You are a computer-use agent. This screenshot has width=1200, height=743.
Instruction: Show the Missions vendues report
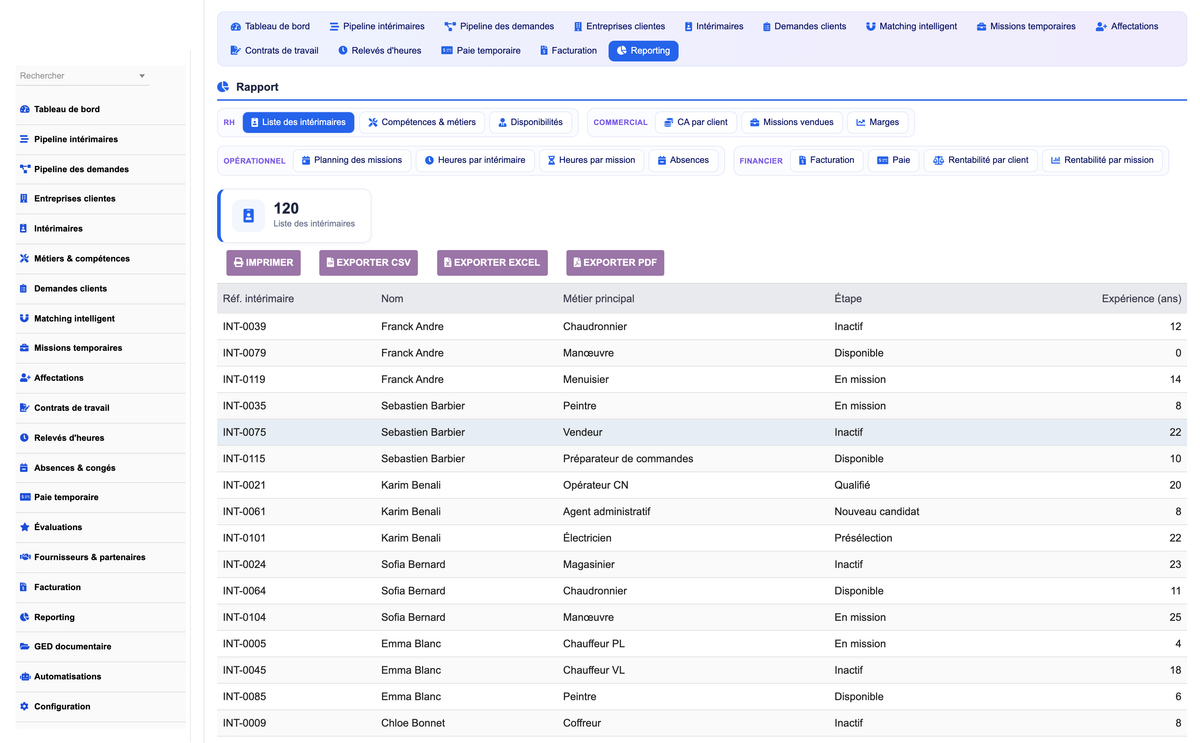[x=792, y=122]
